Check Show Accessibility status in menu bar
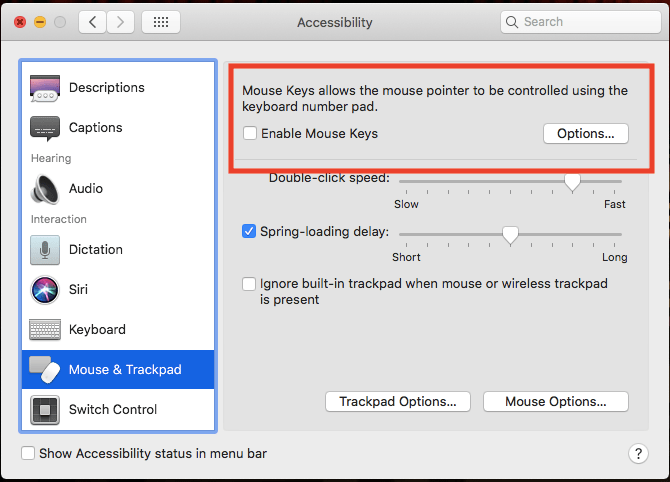 point(28,453)
